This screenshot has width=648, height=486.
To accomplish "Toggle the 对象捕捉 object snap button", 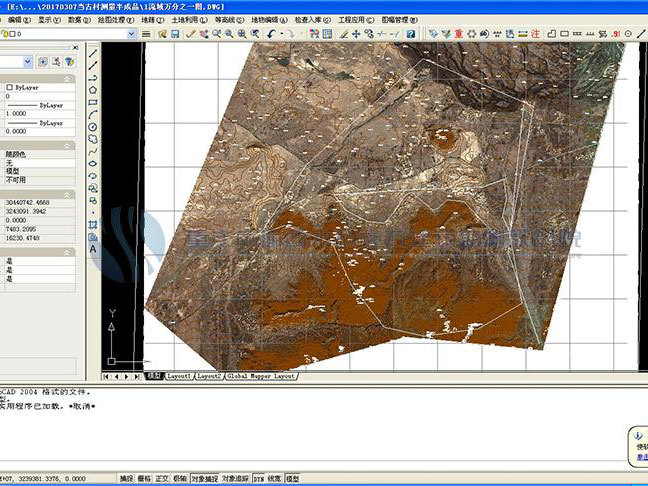I will (x=205, y=479).
